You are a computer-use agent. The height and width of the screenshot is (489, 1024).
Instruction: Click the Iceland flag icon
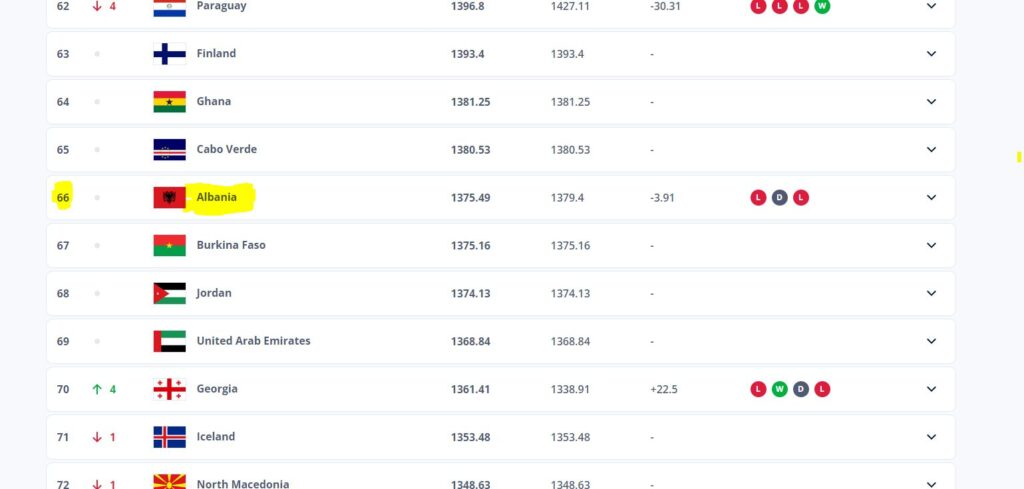tap(169, 437)
